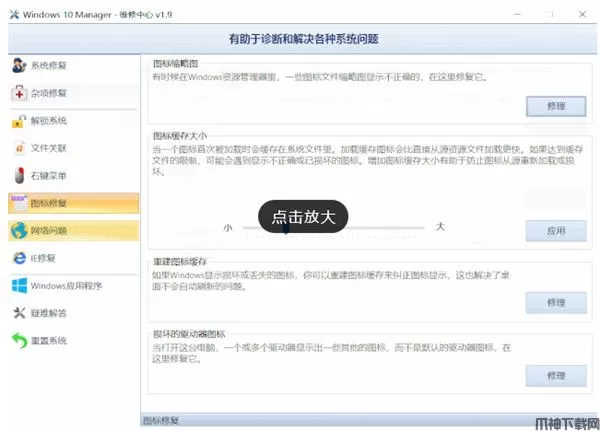The width and height of the screenshot is (600, 431).
Task: Click 修理 button under 重建图标缓存
Action: click(x=556, y=303)
